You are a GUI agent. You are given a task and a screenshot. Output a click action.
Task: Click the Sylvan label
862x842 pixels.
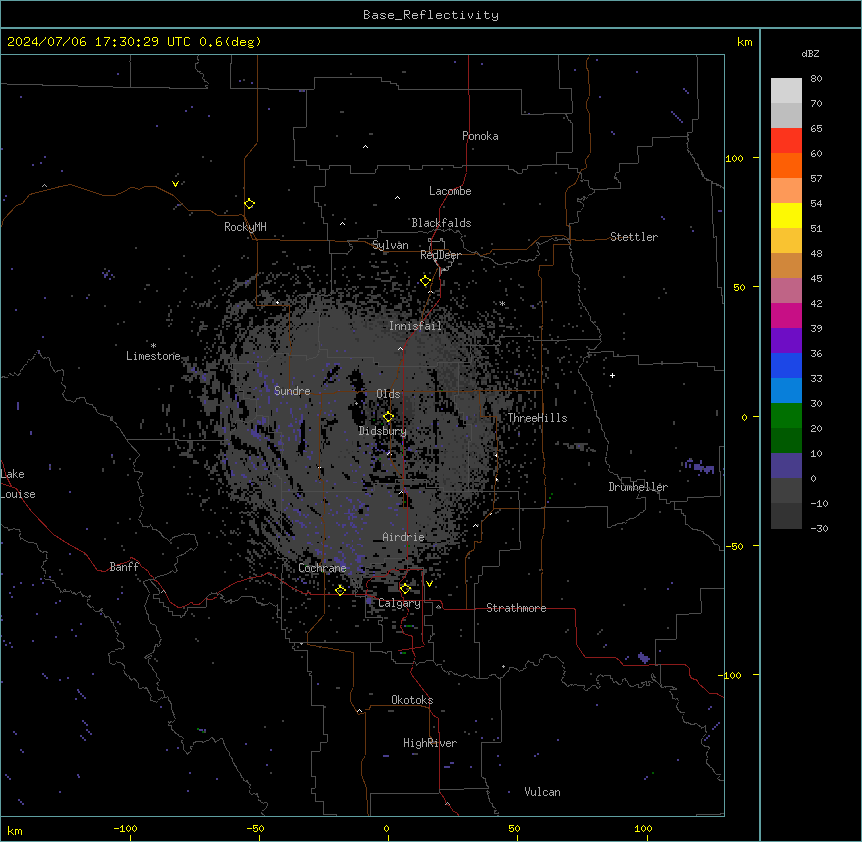click(390, 245)
